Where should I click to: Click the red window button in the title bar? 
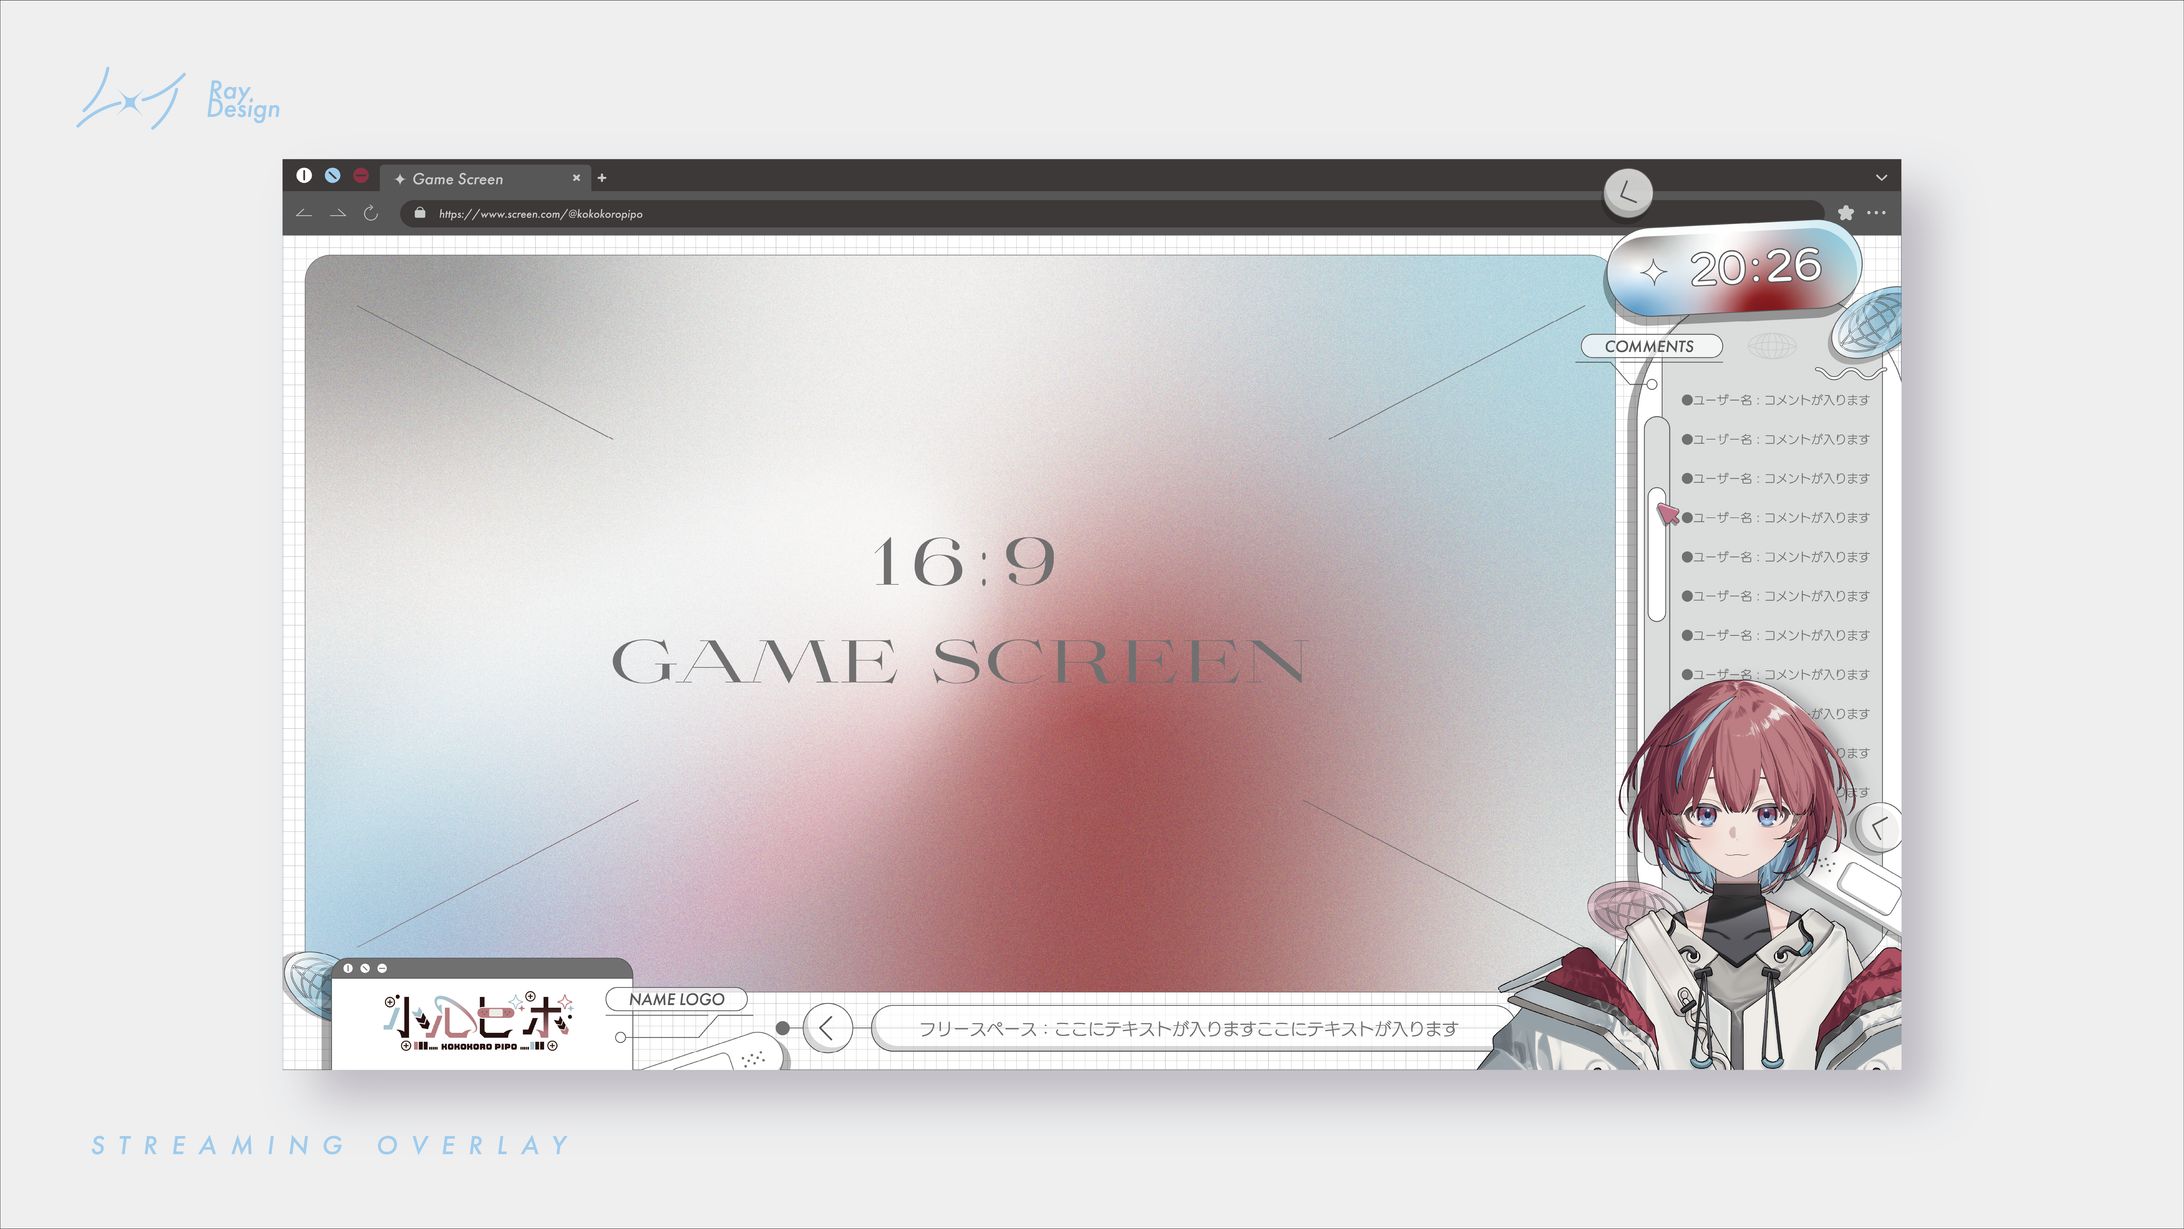click(362, 175)
